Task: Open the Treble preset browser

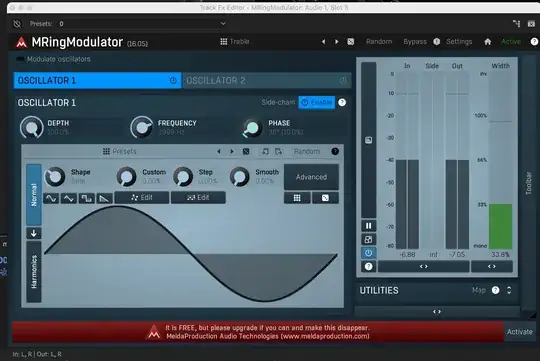Action: [235, 41]
